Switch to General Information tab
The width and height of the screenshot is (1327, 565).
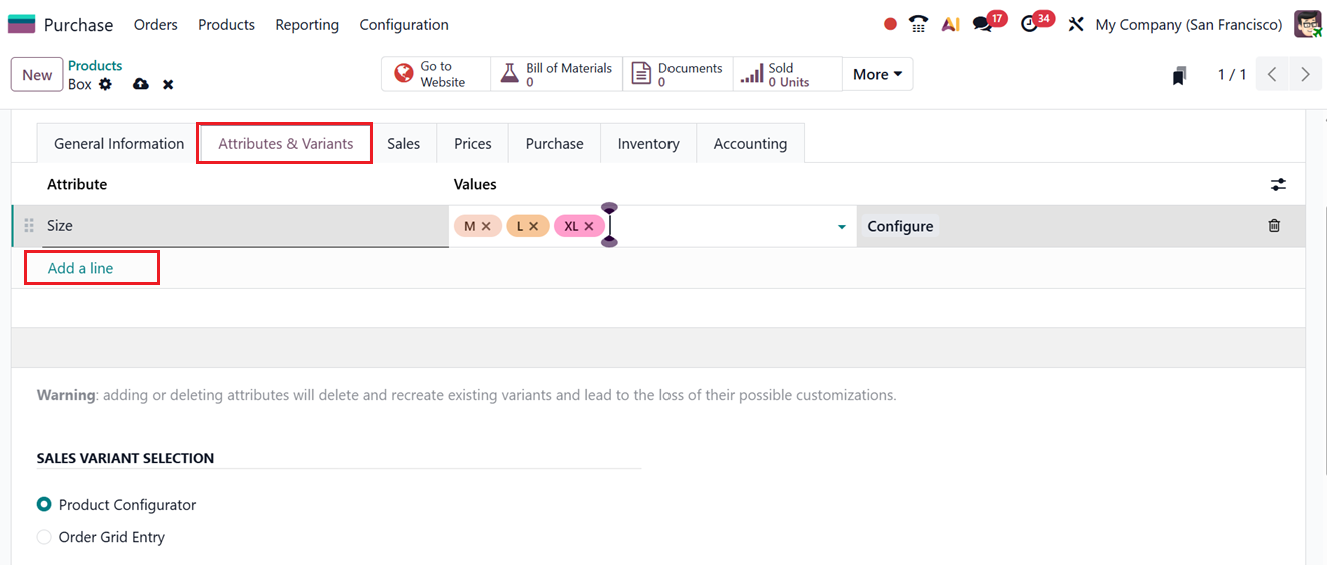coord(119,144)
